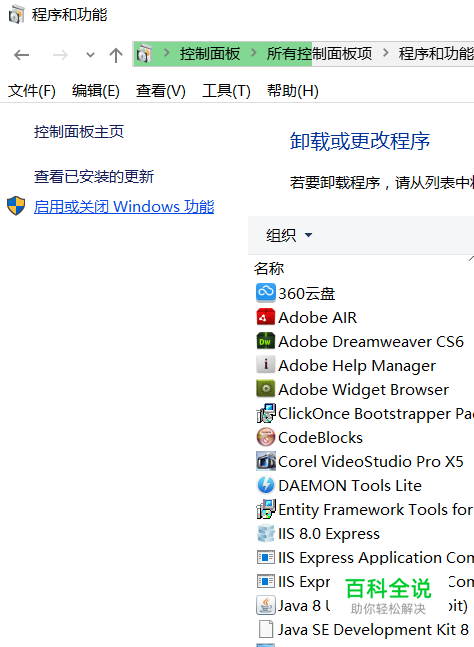Open the 文件(F) menu
The width and height of the screenshot is (474, 647).
pyautogui.click(x=32, y=90)
